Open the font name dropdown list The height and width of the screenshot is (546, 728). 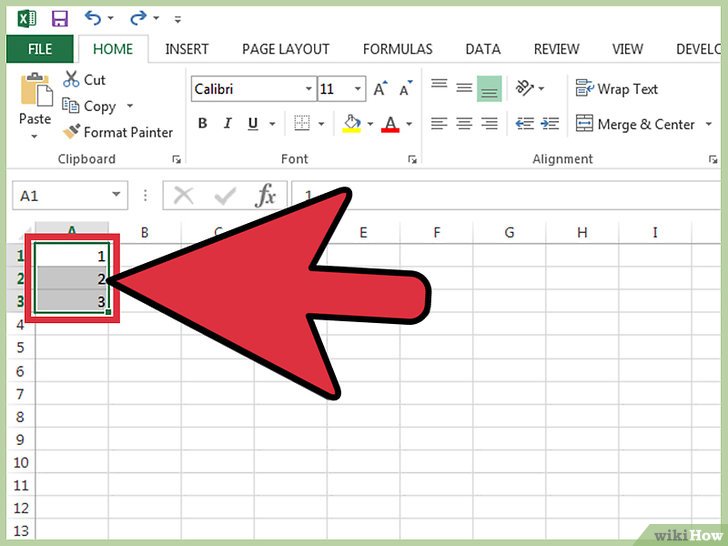[308, 89]
